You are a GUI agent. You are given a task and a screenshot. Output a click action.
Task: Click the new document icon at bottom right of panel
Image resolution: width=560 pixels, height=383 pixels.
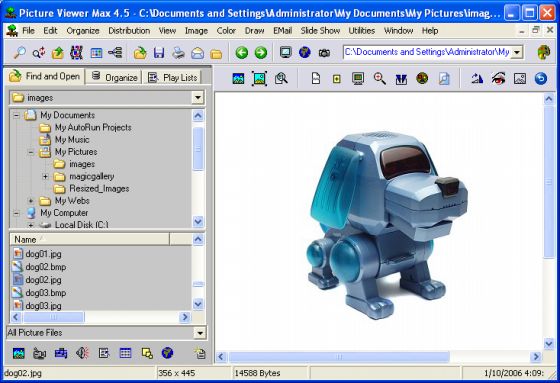[200, 353]
